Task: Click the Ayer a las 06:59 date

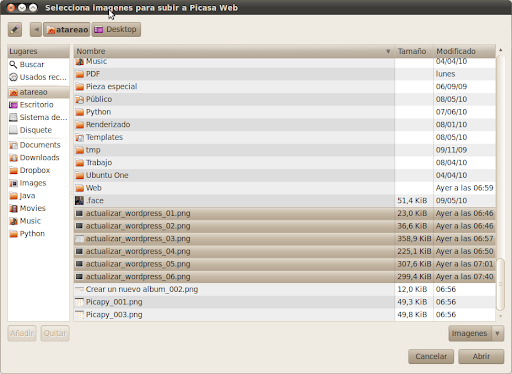Action: click(464, 188)
